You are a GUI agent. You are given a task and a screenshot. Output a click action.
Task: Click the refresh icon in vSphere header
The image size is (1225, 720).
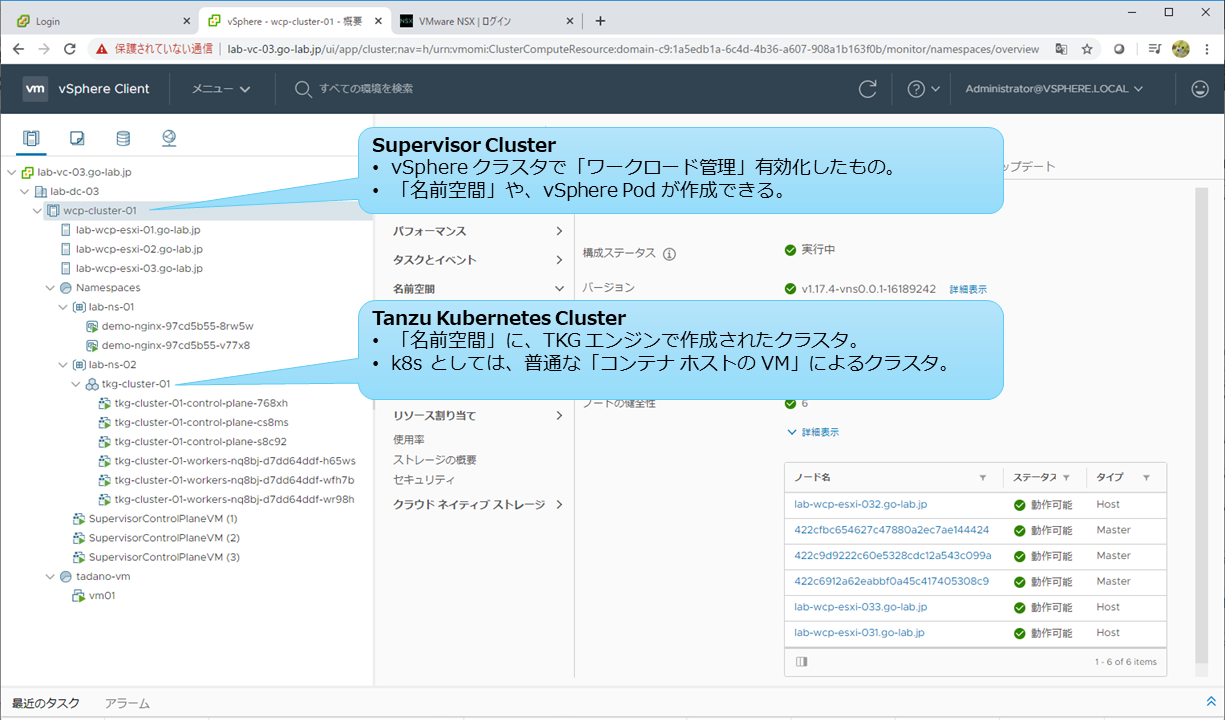(868, 89)
